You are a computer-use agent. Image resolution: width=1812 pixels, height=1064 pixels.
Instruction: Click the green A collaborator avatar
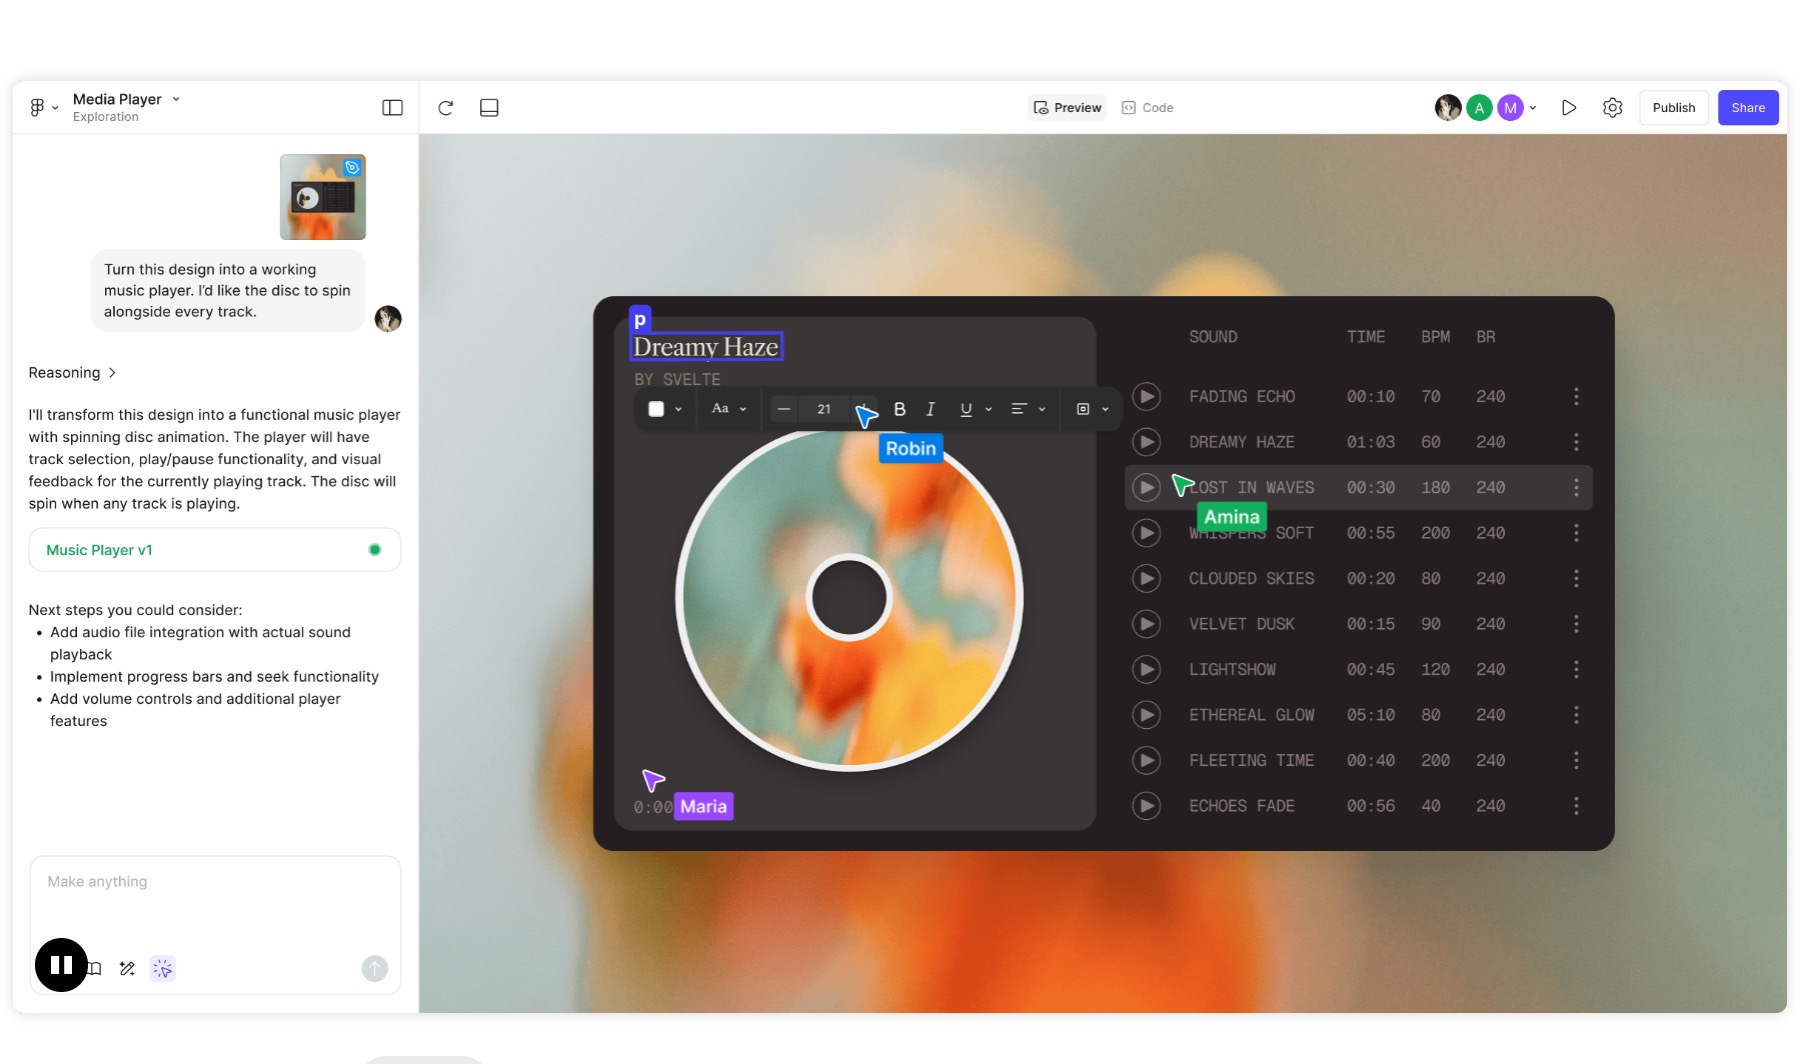[x=1479, y=108]
